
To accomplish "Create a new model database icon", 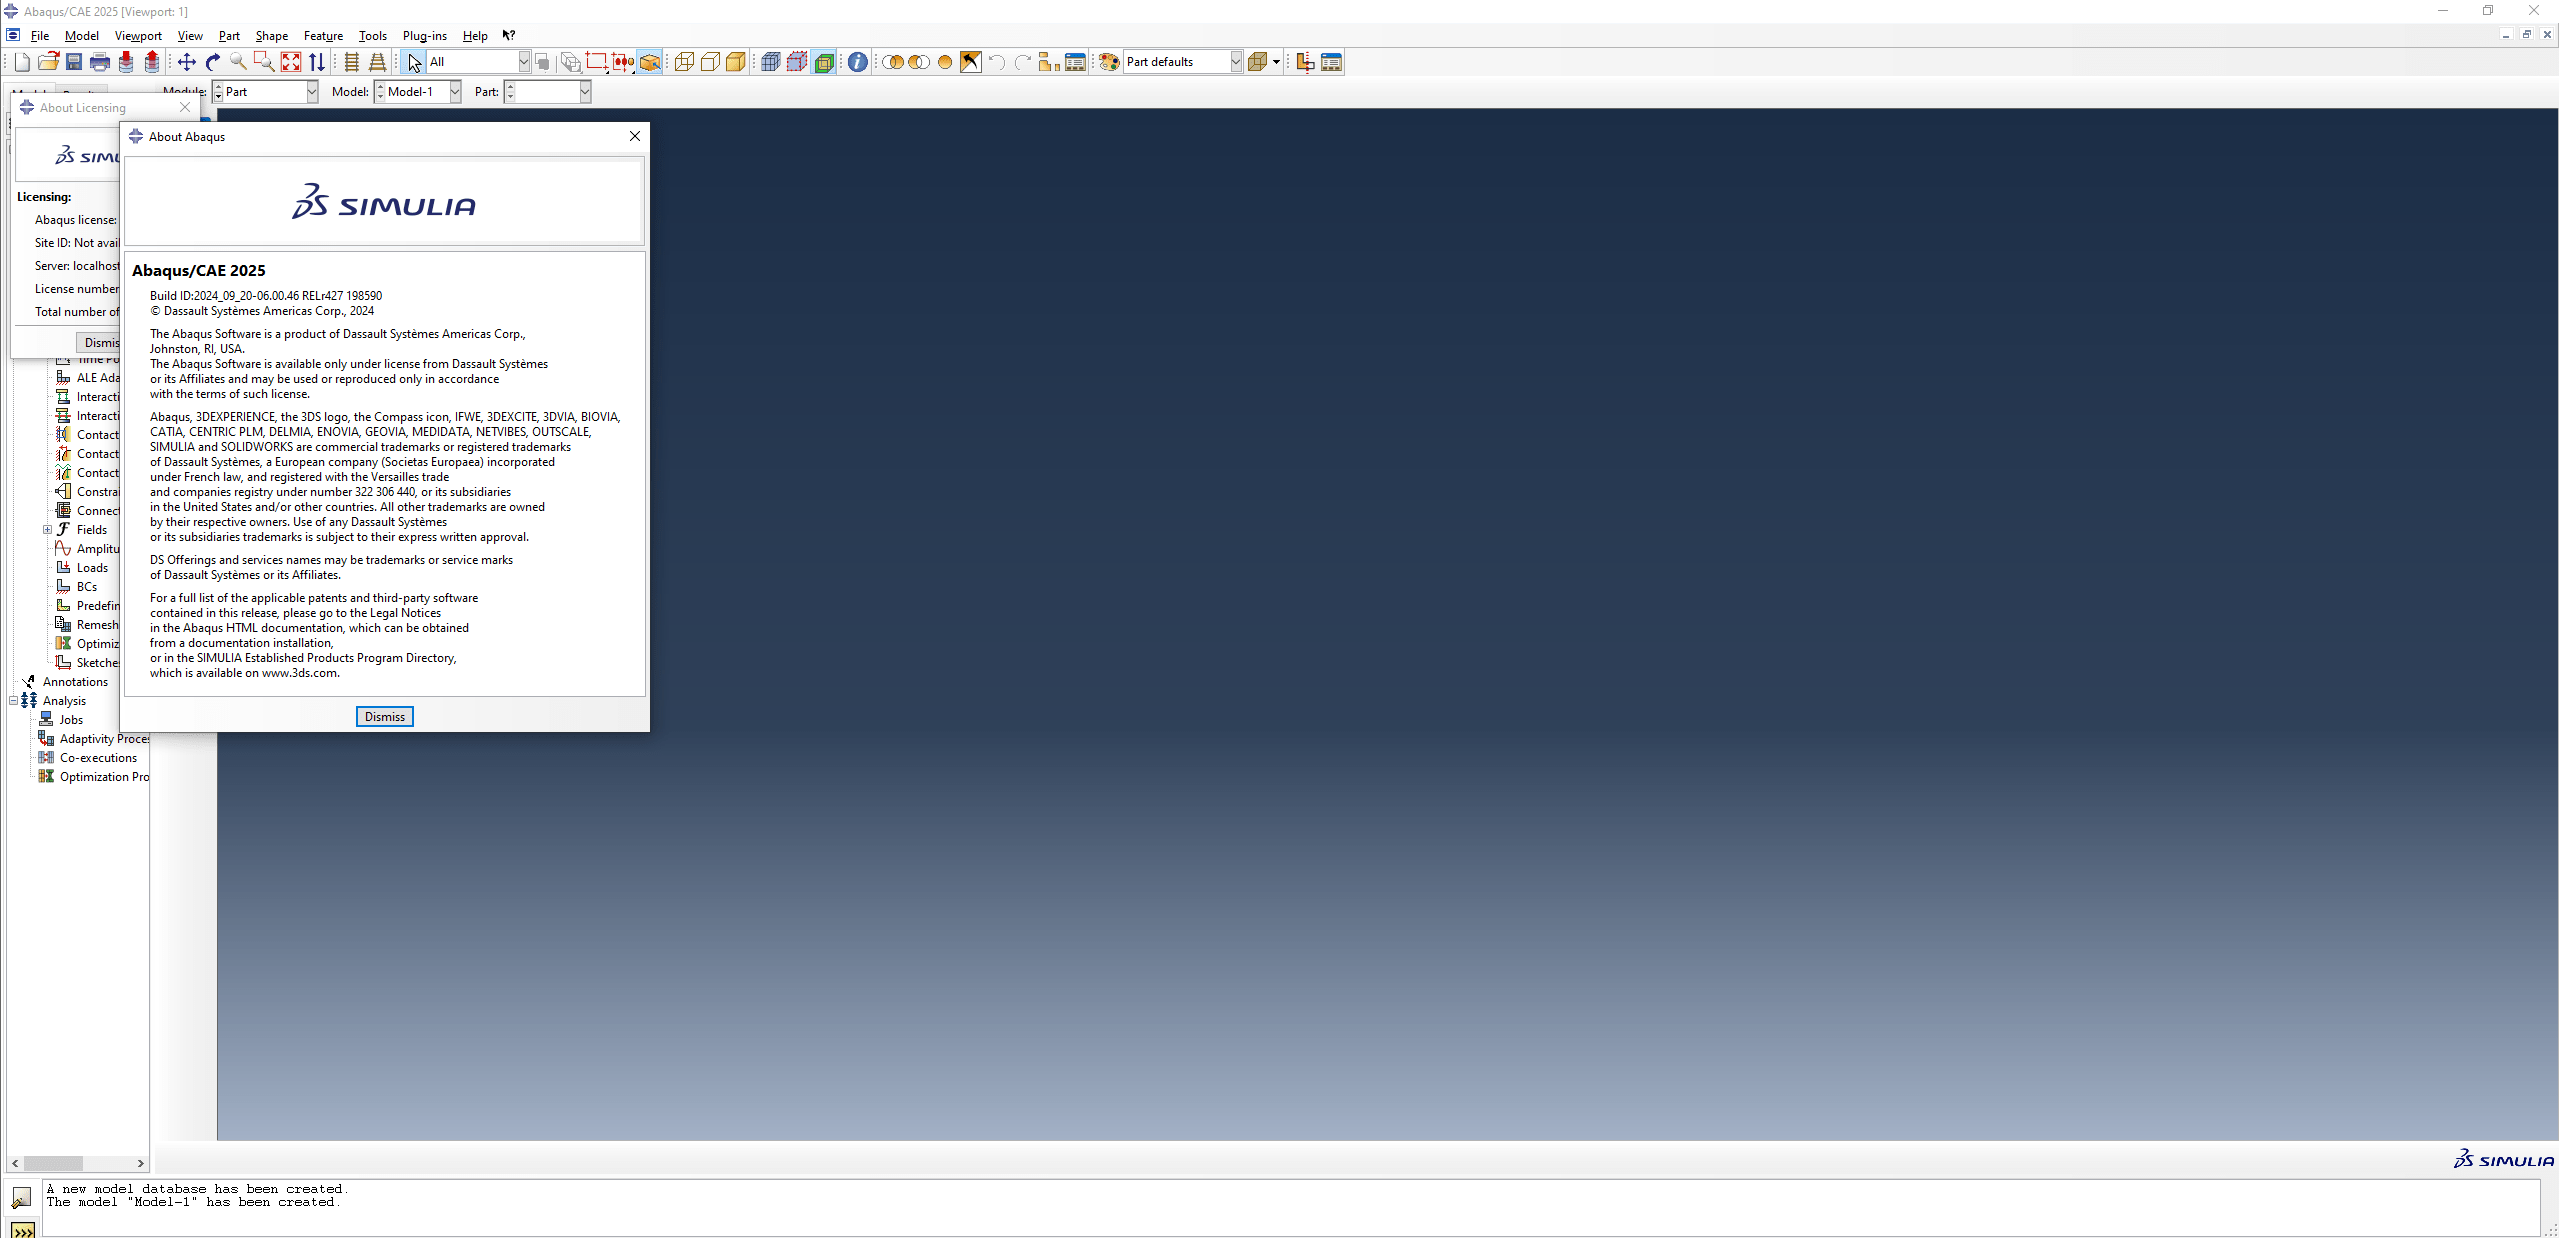I will 22,62.
